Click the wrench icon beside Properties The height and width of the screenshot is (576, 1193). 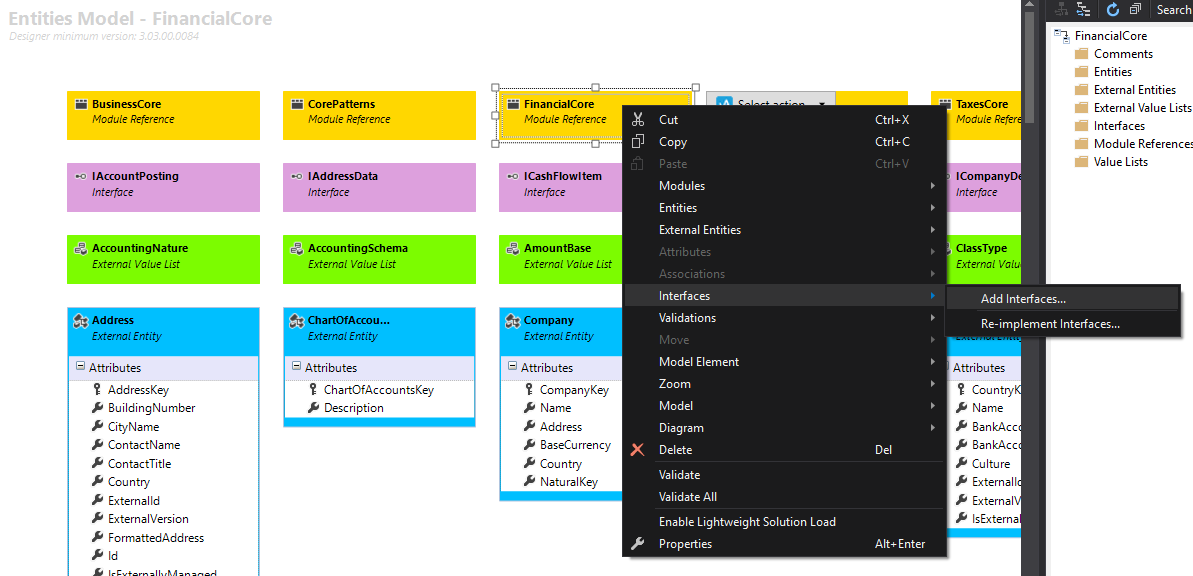coord(638,543)
